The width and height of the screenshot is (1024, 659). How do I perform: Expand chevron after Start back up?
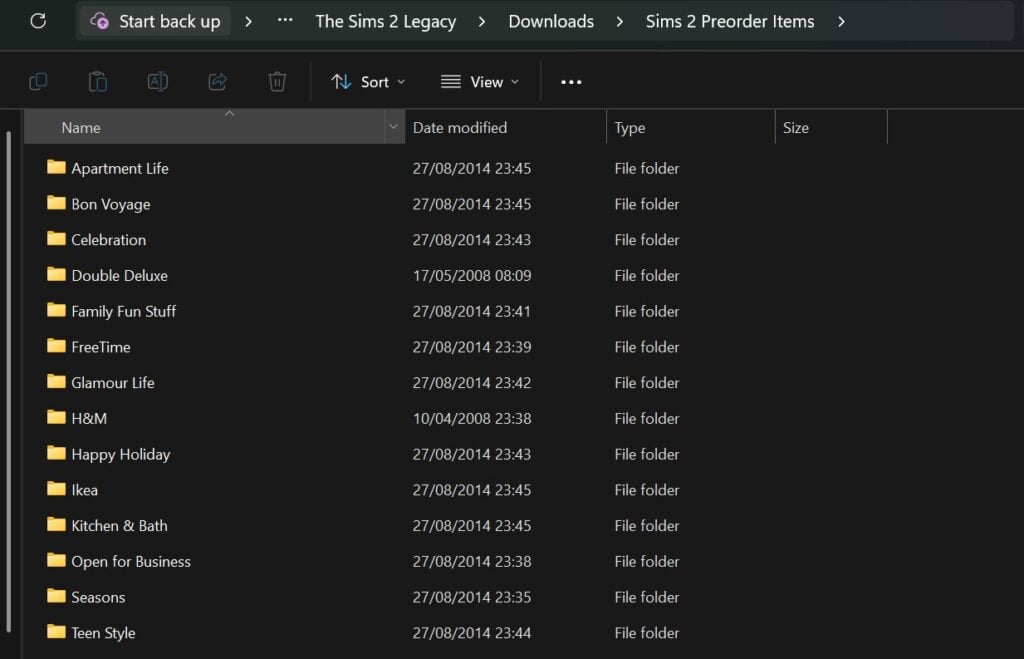point(248,22)
